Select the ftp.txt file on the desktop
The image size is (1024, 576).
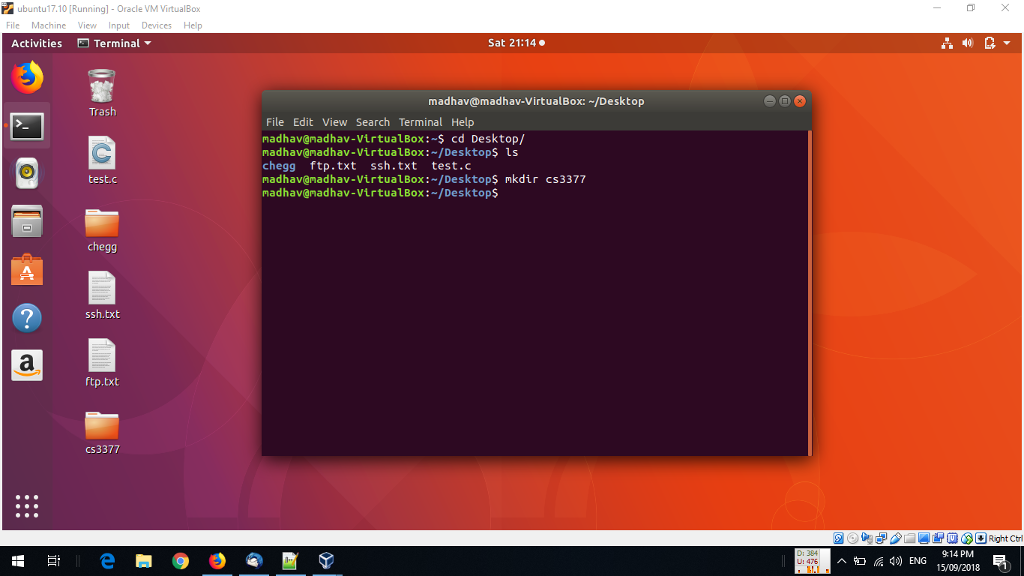[x=102, y=363]
